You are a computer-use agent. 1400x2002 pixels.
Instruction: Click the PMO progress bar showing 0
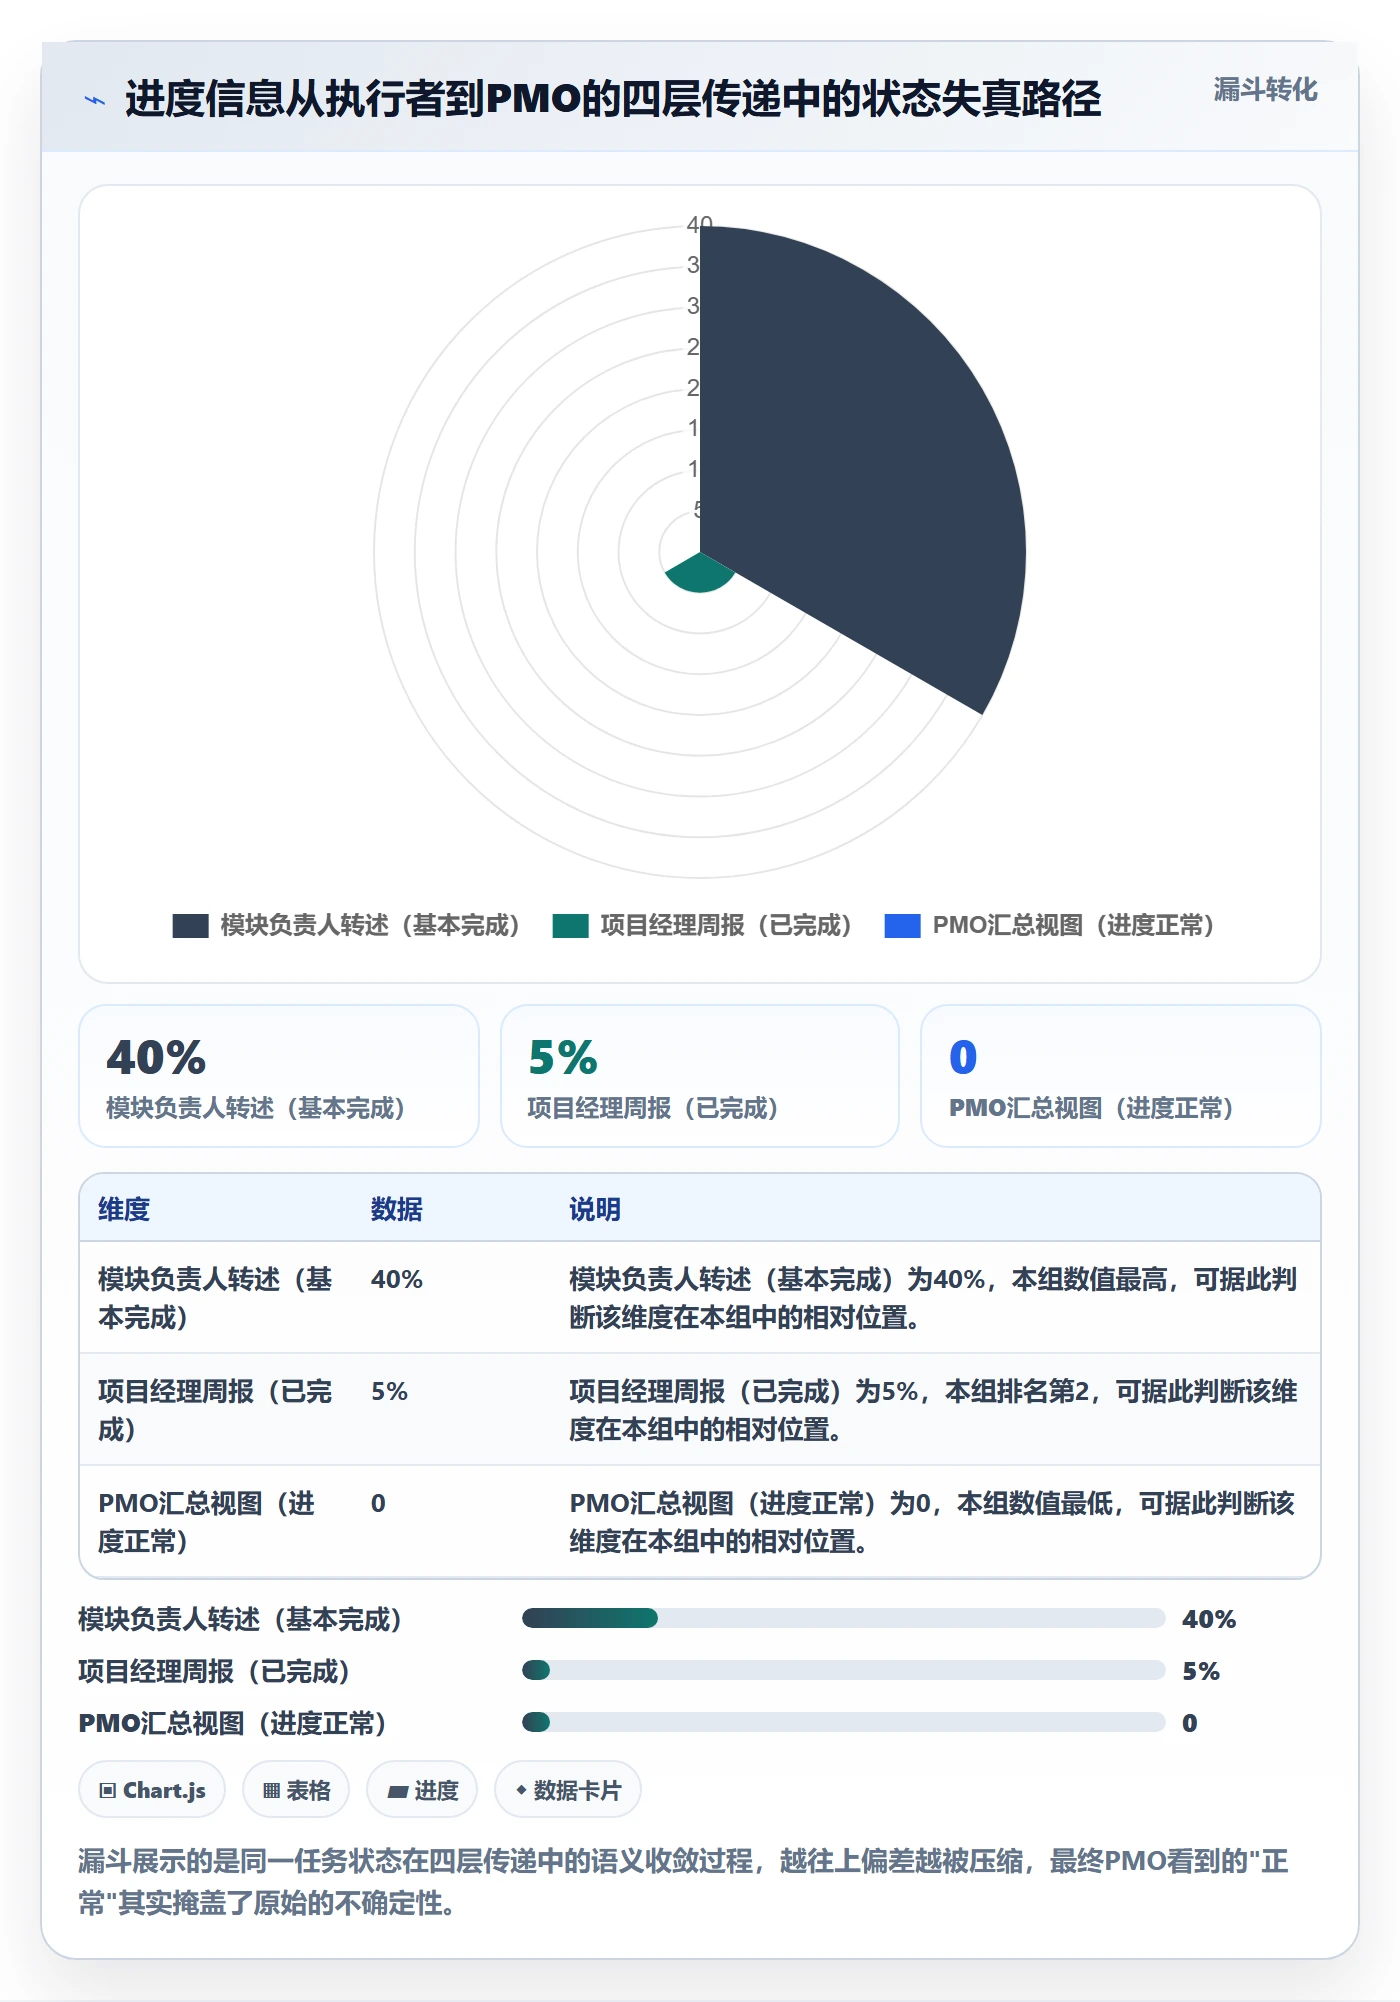click(x=844, y=1722)
